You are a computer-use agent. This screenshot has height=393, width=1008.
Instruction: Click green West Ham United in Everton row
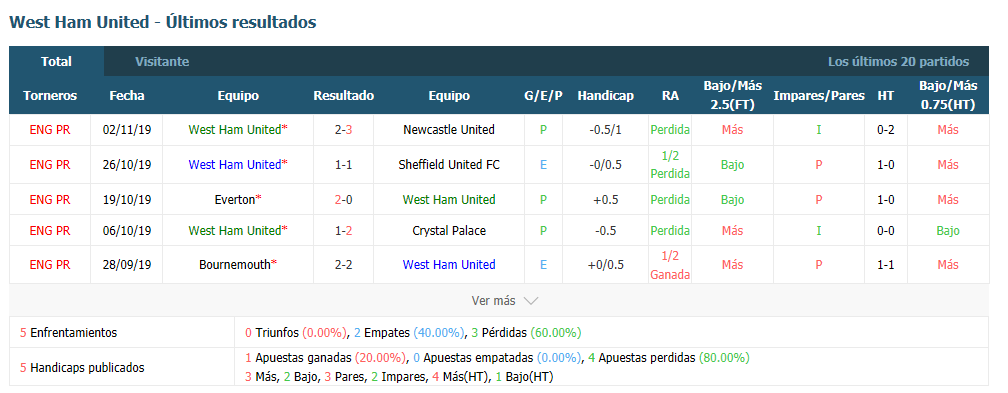449,199
